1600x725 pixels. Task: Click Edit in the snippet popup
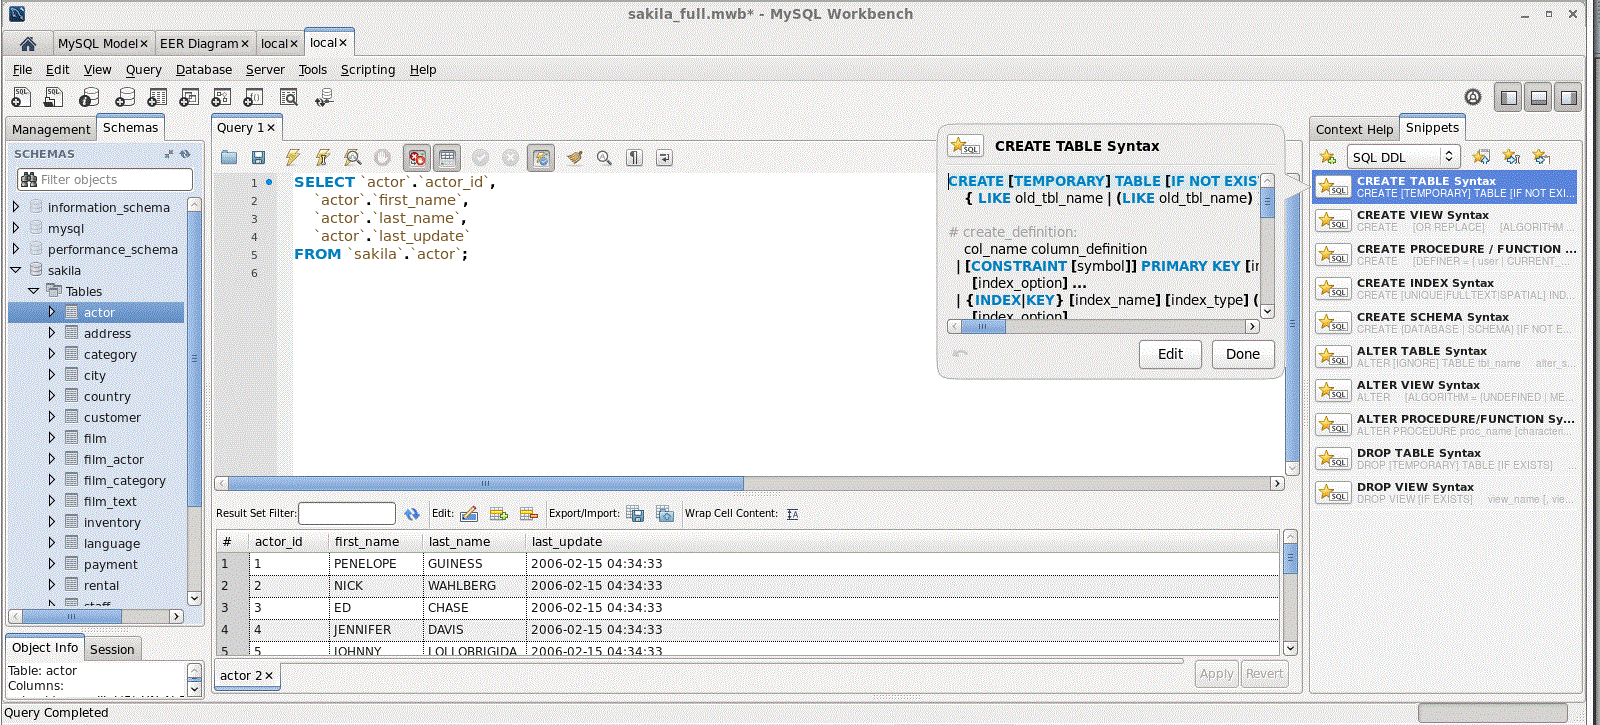tap(1170, 354)
